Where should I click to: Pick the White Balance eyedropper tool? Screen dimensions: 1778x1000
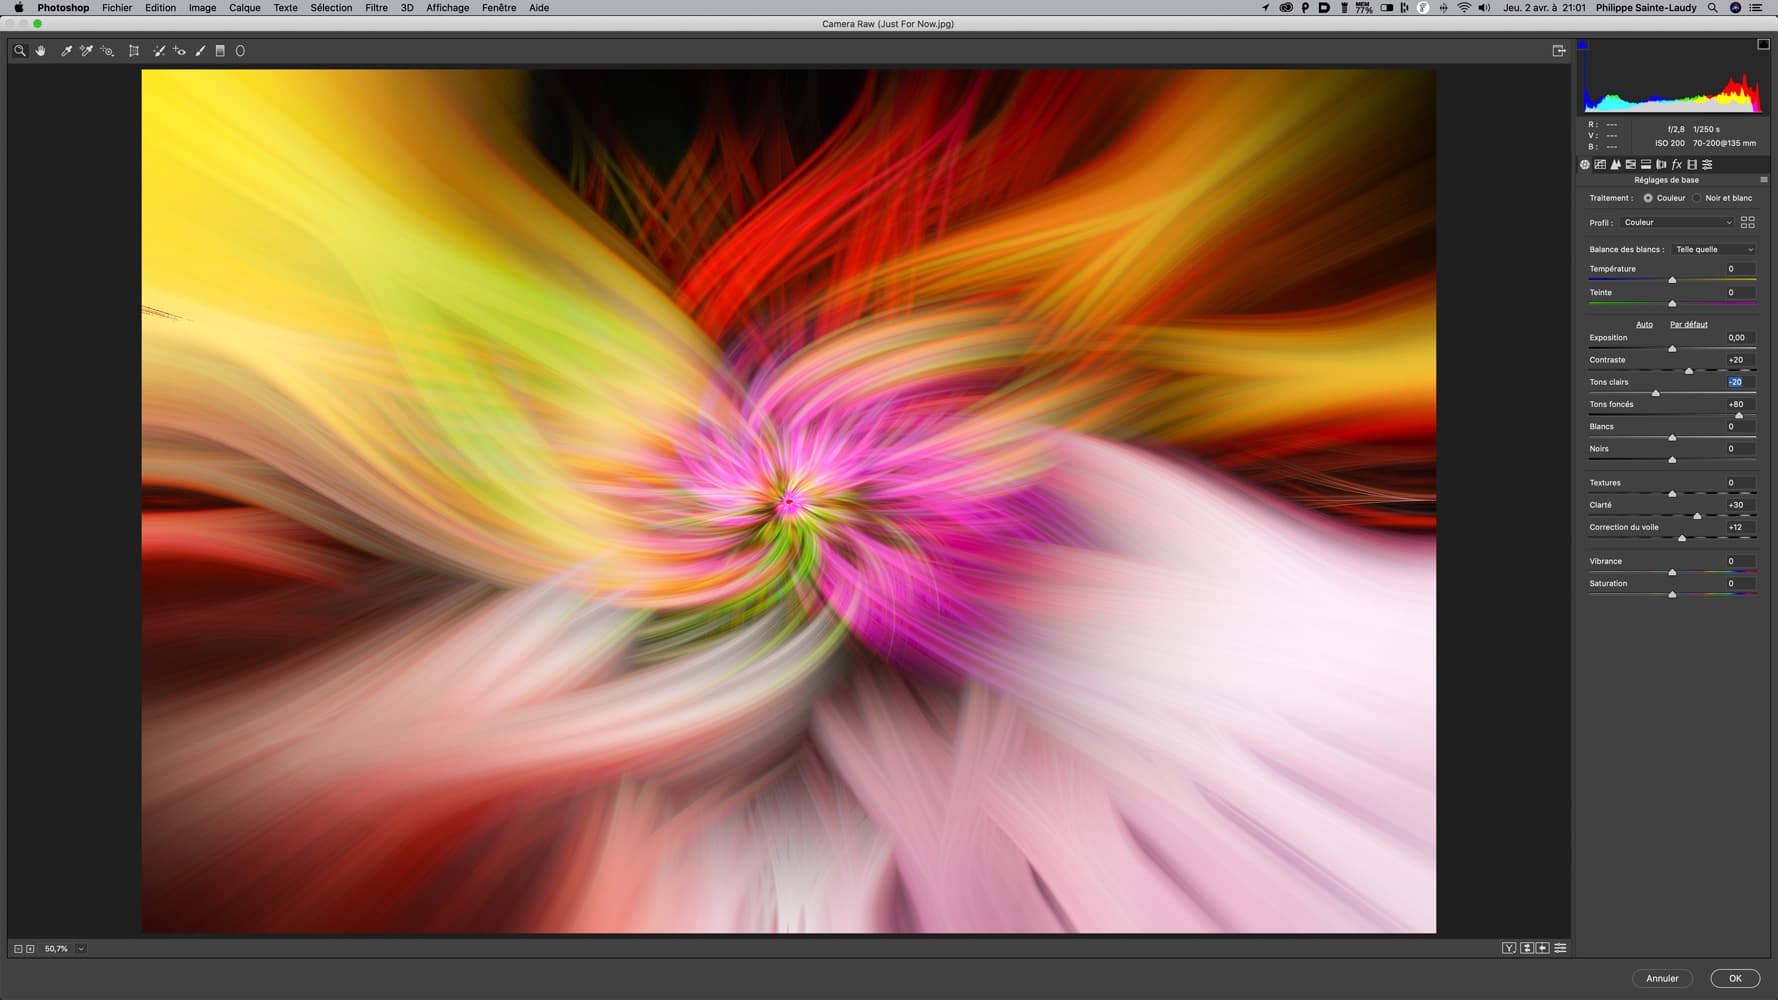point(66,51)
